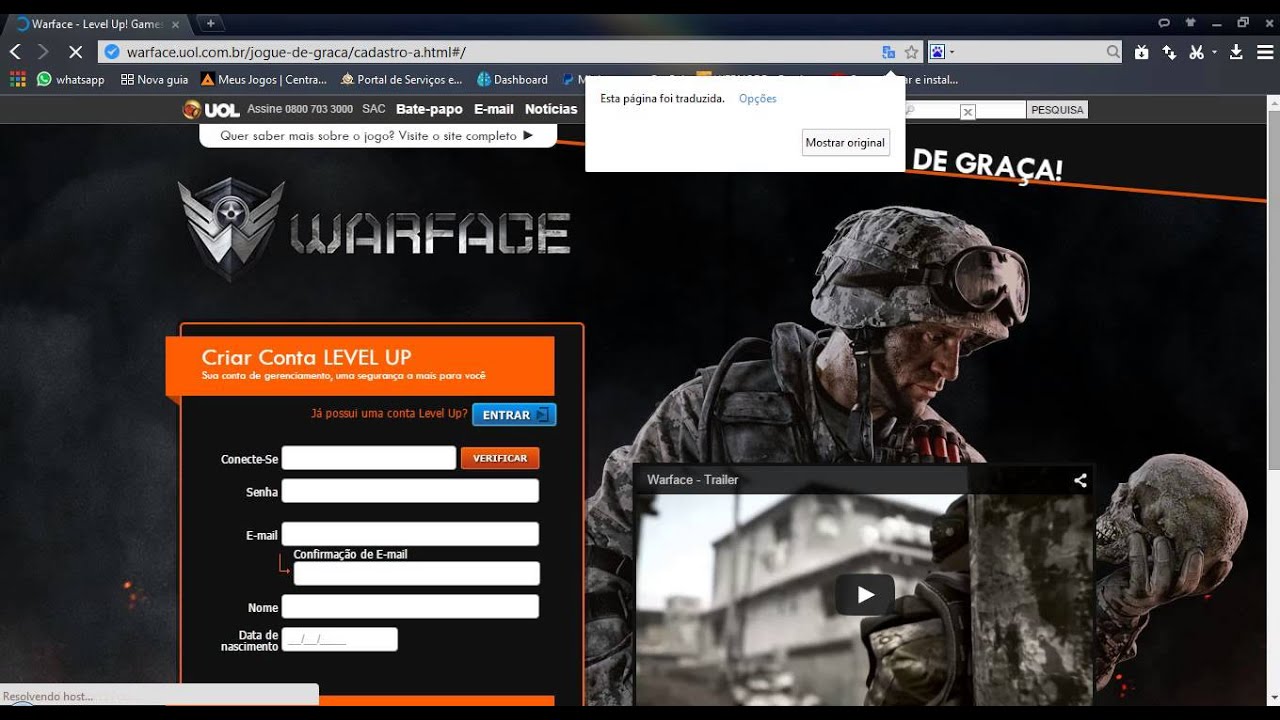Click the share icon on trailer video

(1080, 480)
